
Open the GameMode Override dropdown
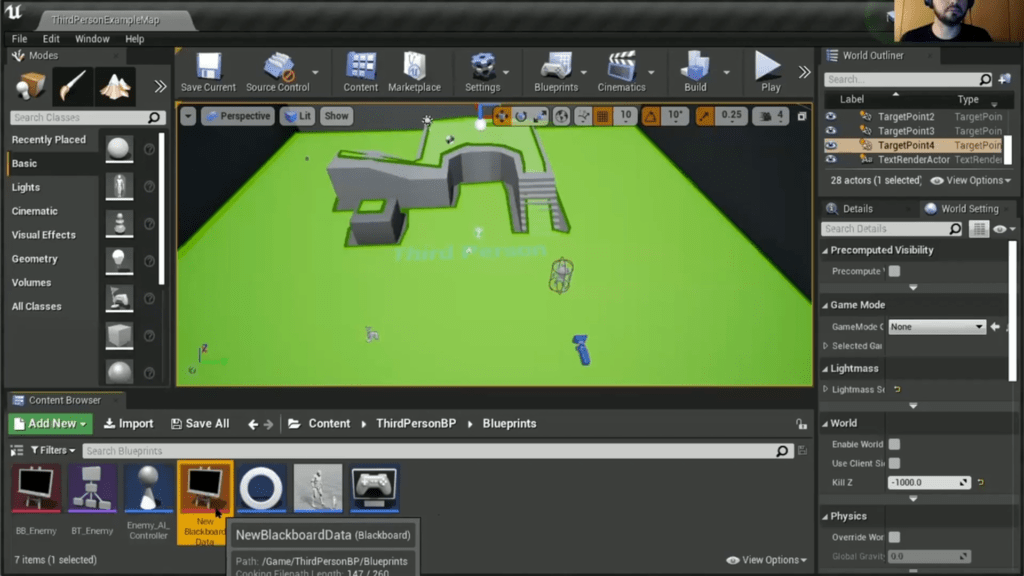pyautogui.click(x=936, y=327)
